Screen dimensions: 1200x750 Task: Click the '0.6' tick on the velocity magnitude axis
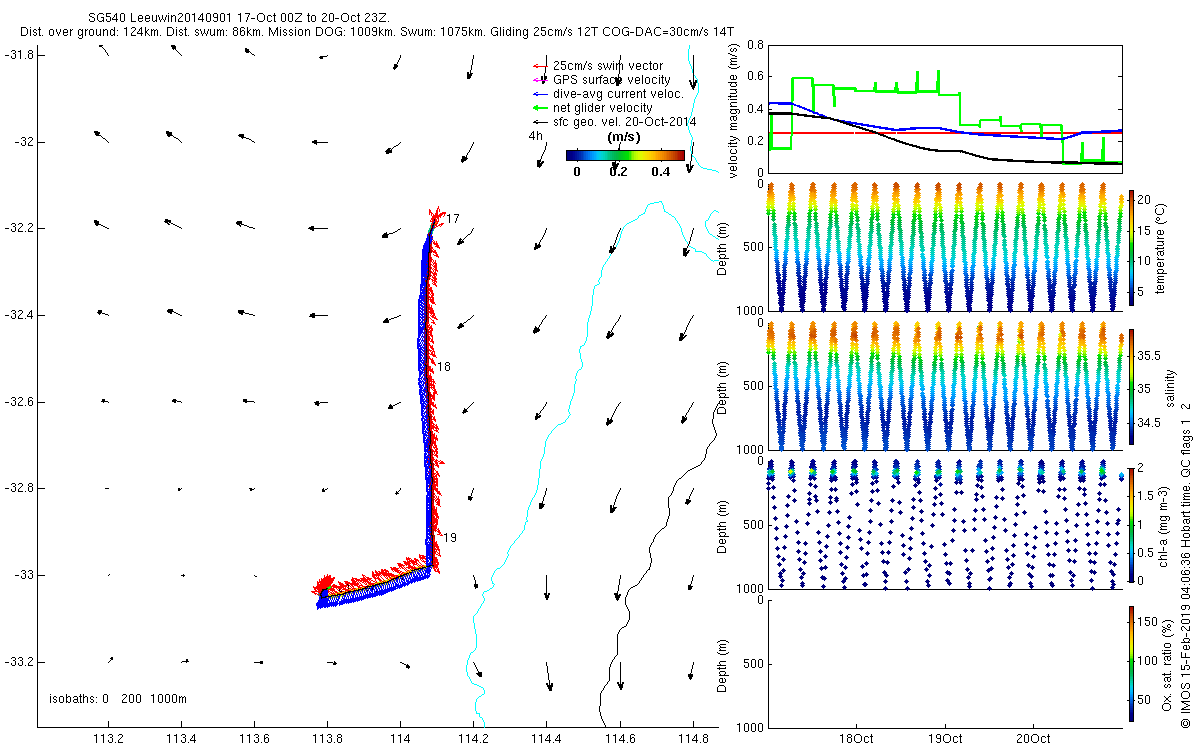[x=755, y=77]
